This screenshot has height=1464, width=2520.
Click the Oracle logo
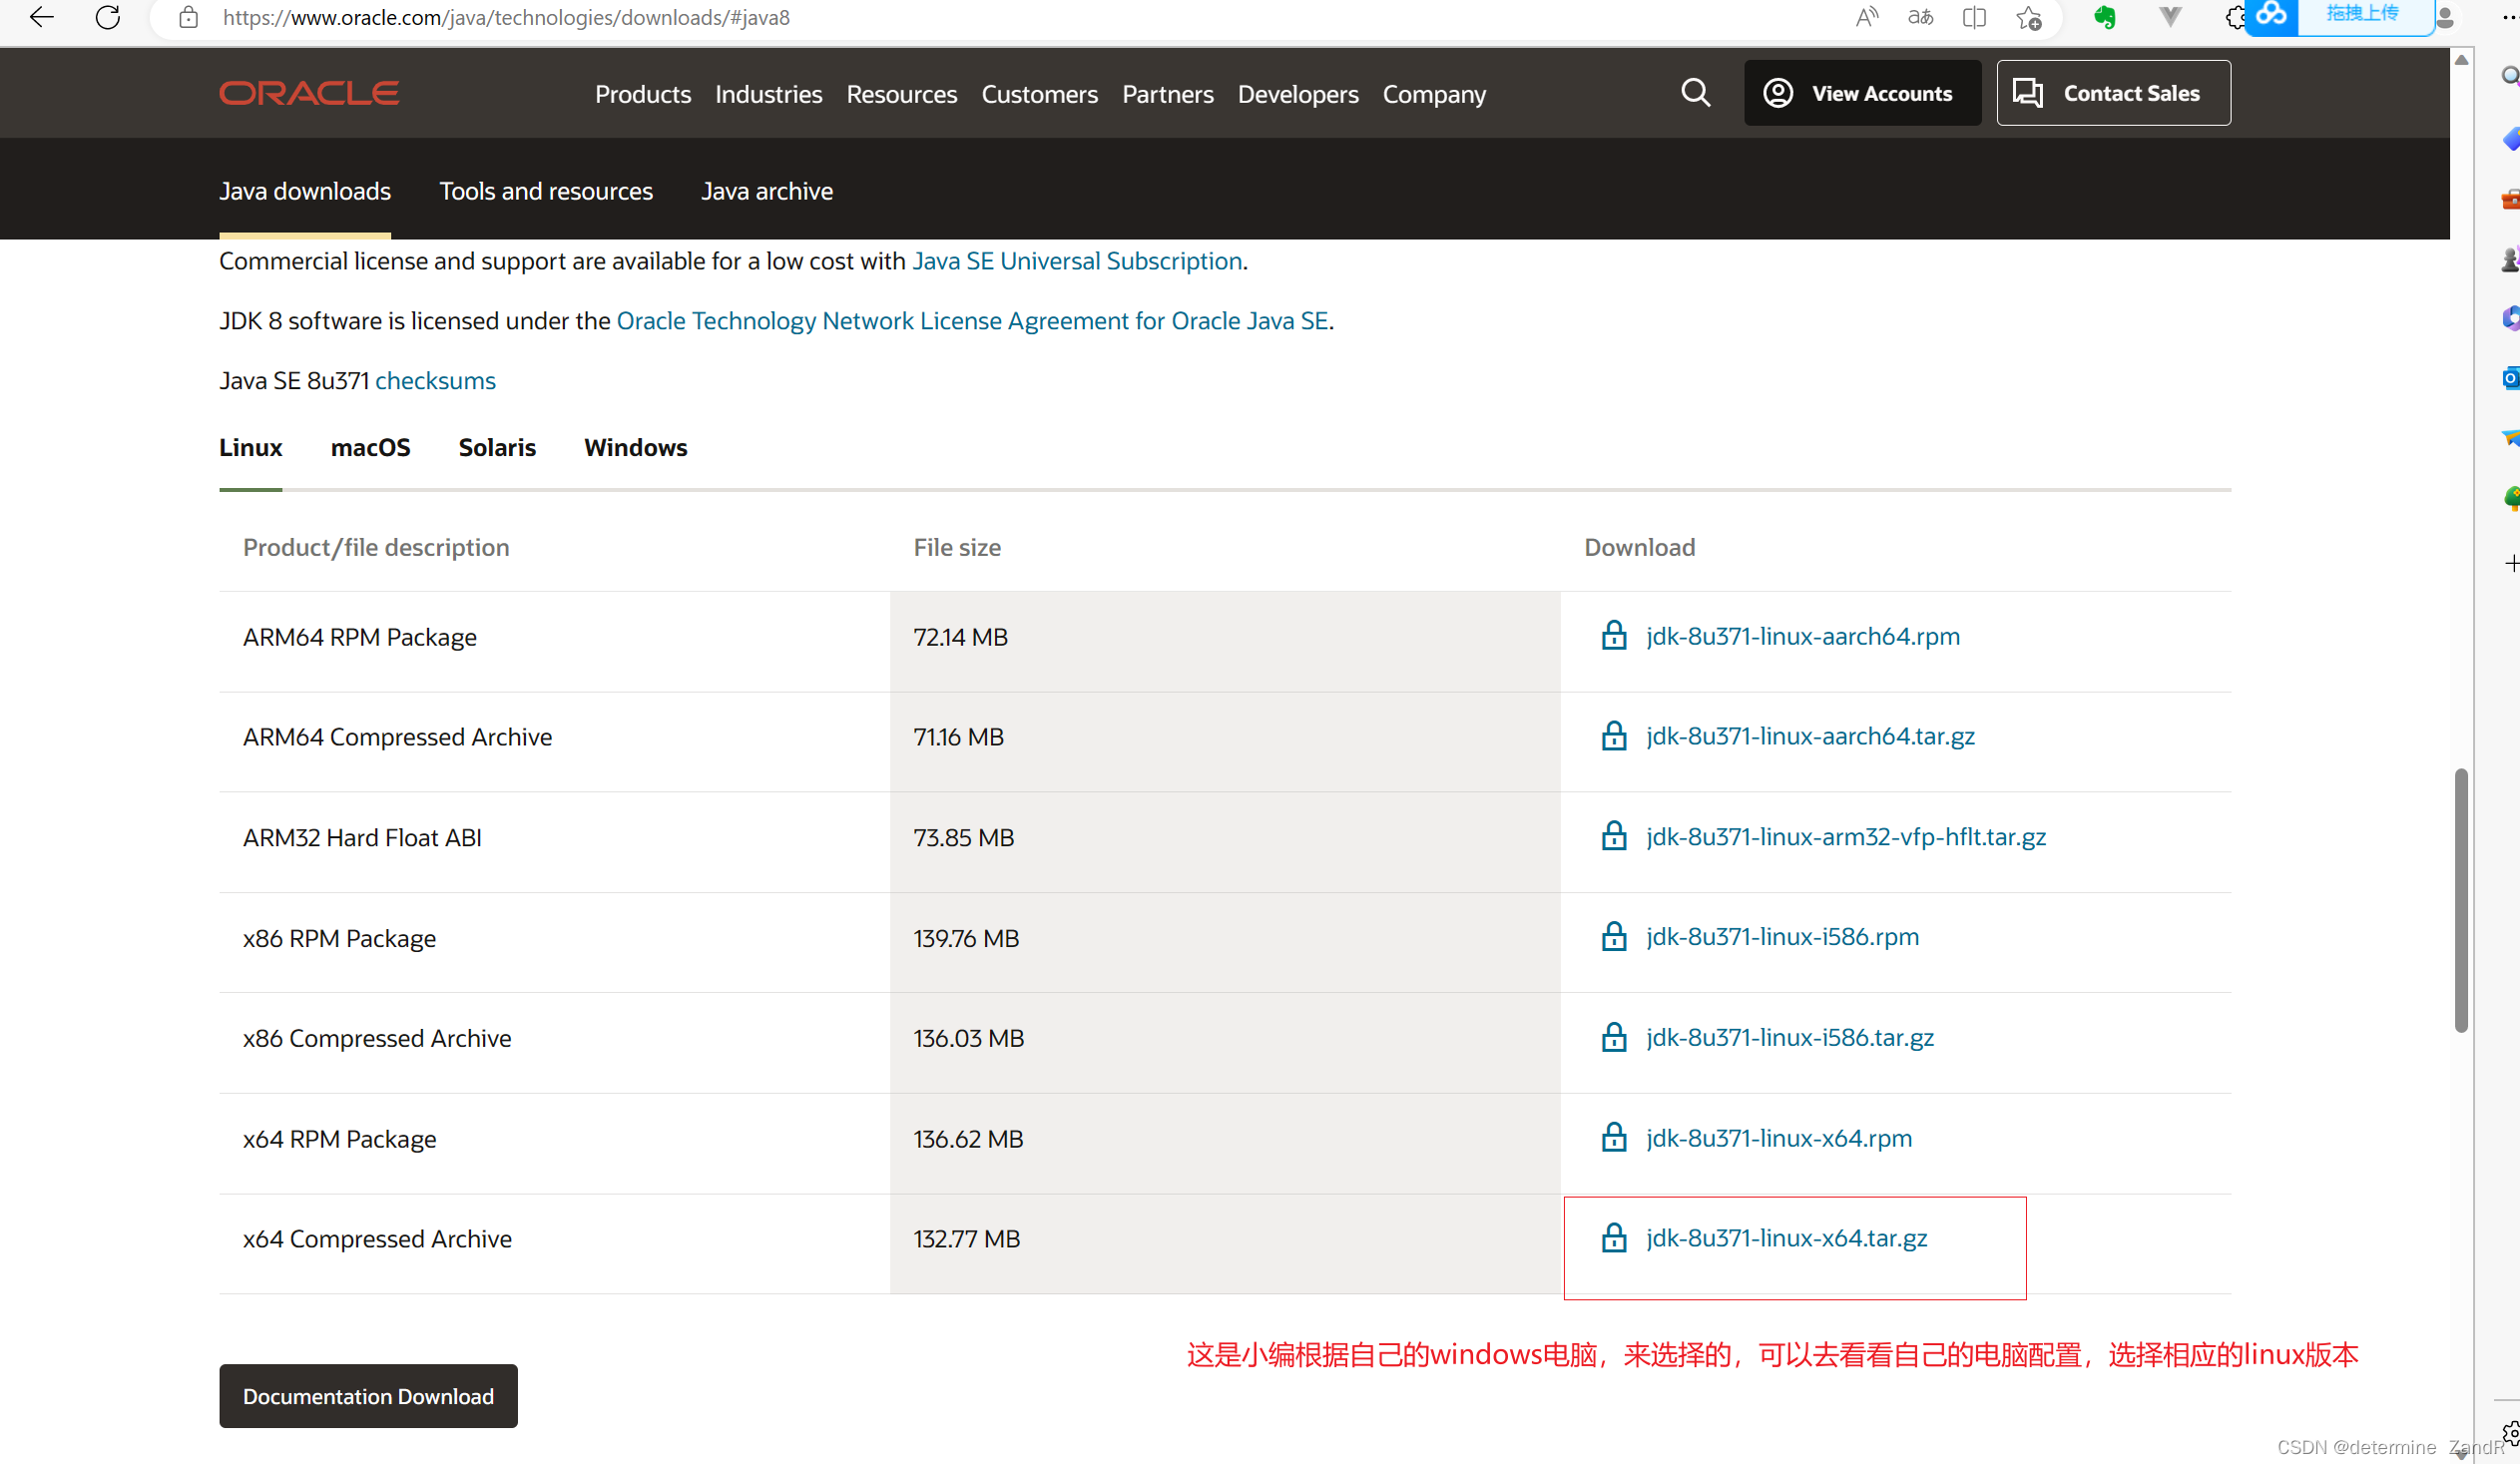(x=309, y=93)
